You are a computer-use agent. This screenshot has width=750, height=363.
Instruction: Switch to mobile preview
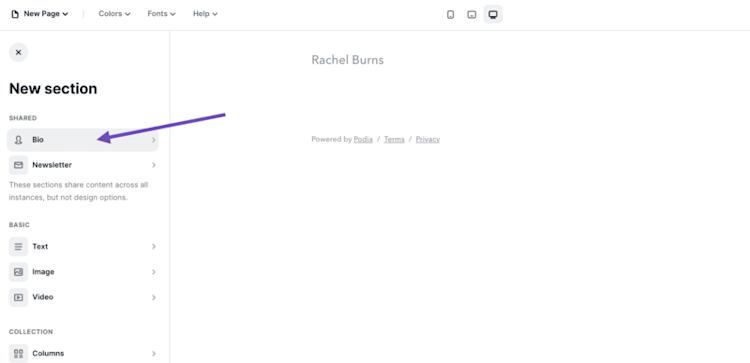pos(450,14)
